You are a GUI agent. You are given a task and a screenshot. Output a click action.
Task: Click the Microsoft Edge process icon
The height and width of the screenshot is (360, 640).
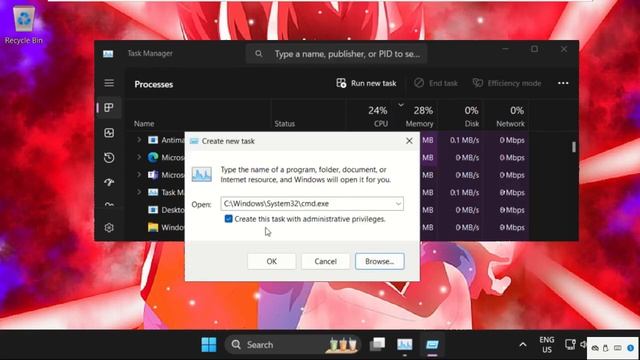point(153,157)
